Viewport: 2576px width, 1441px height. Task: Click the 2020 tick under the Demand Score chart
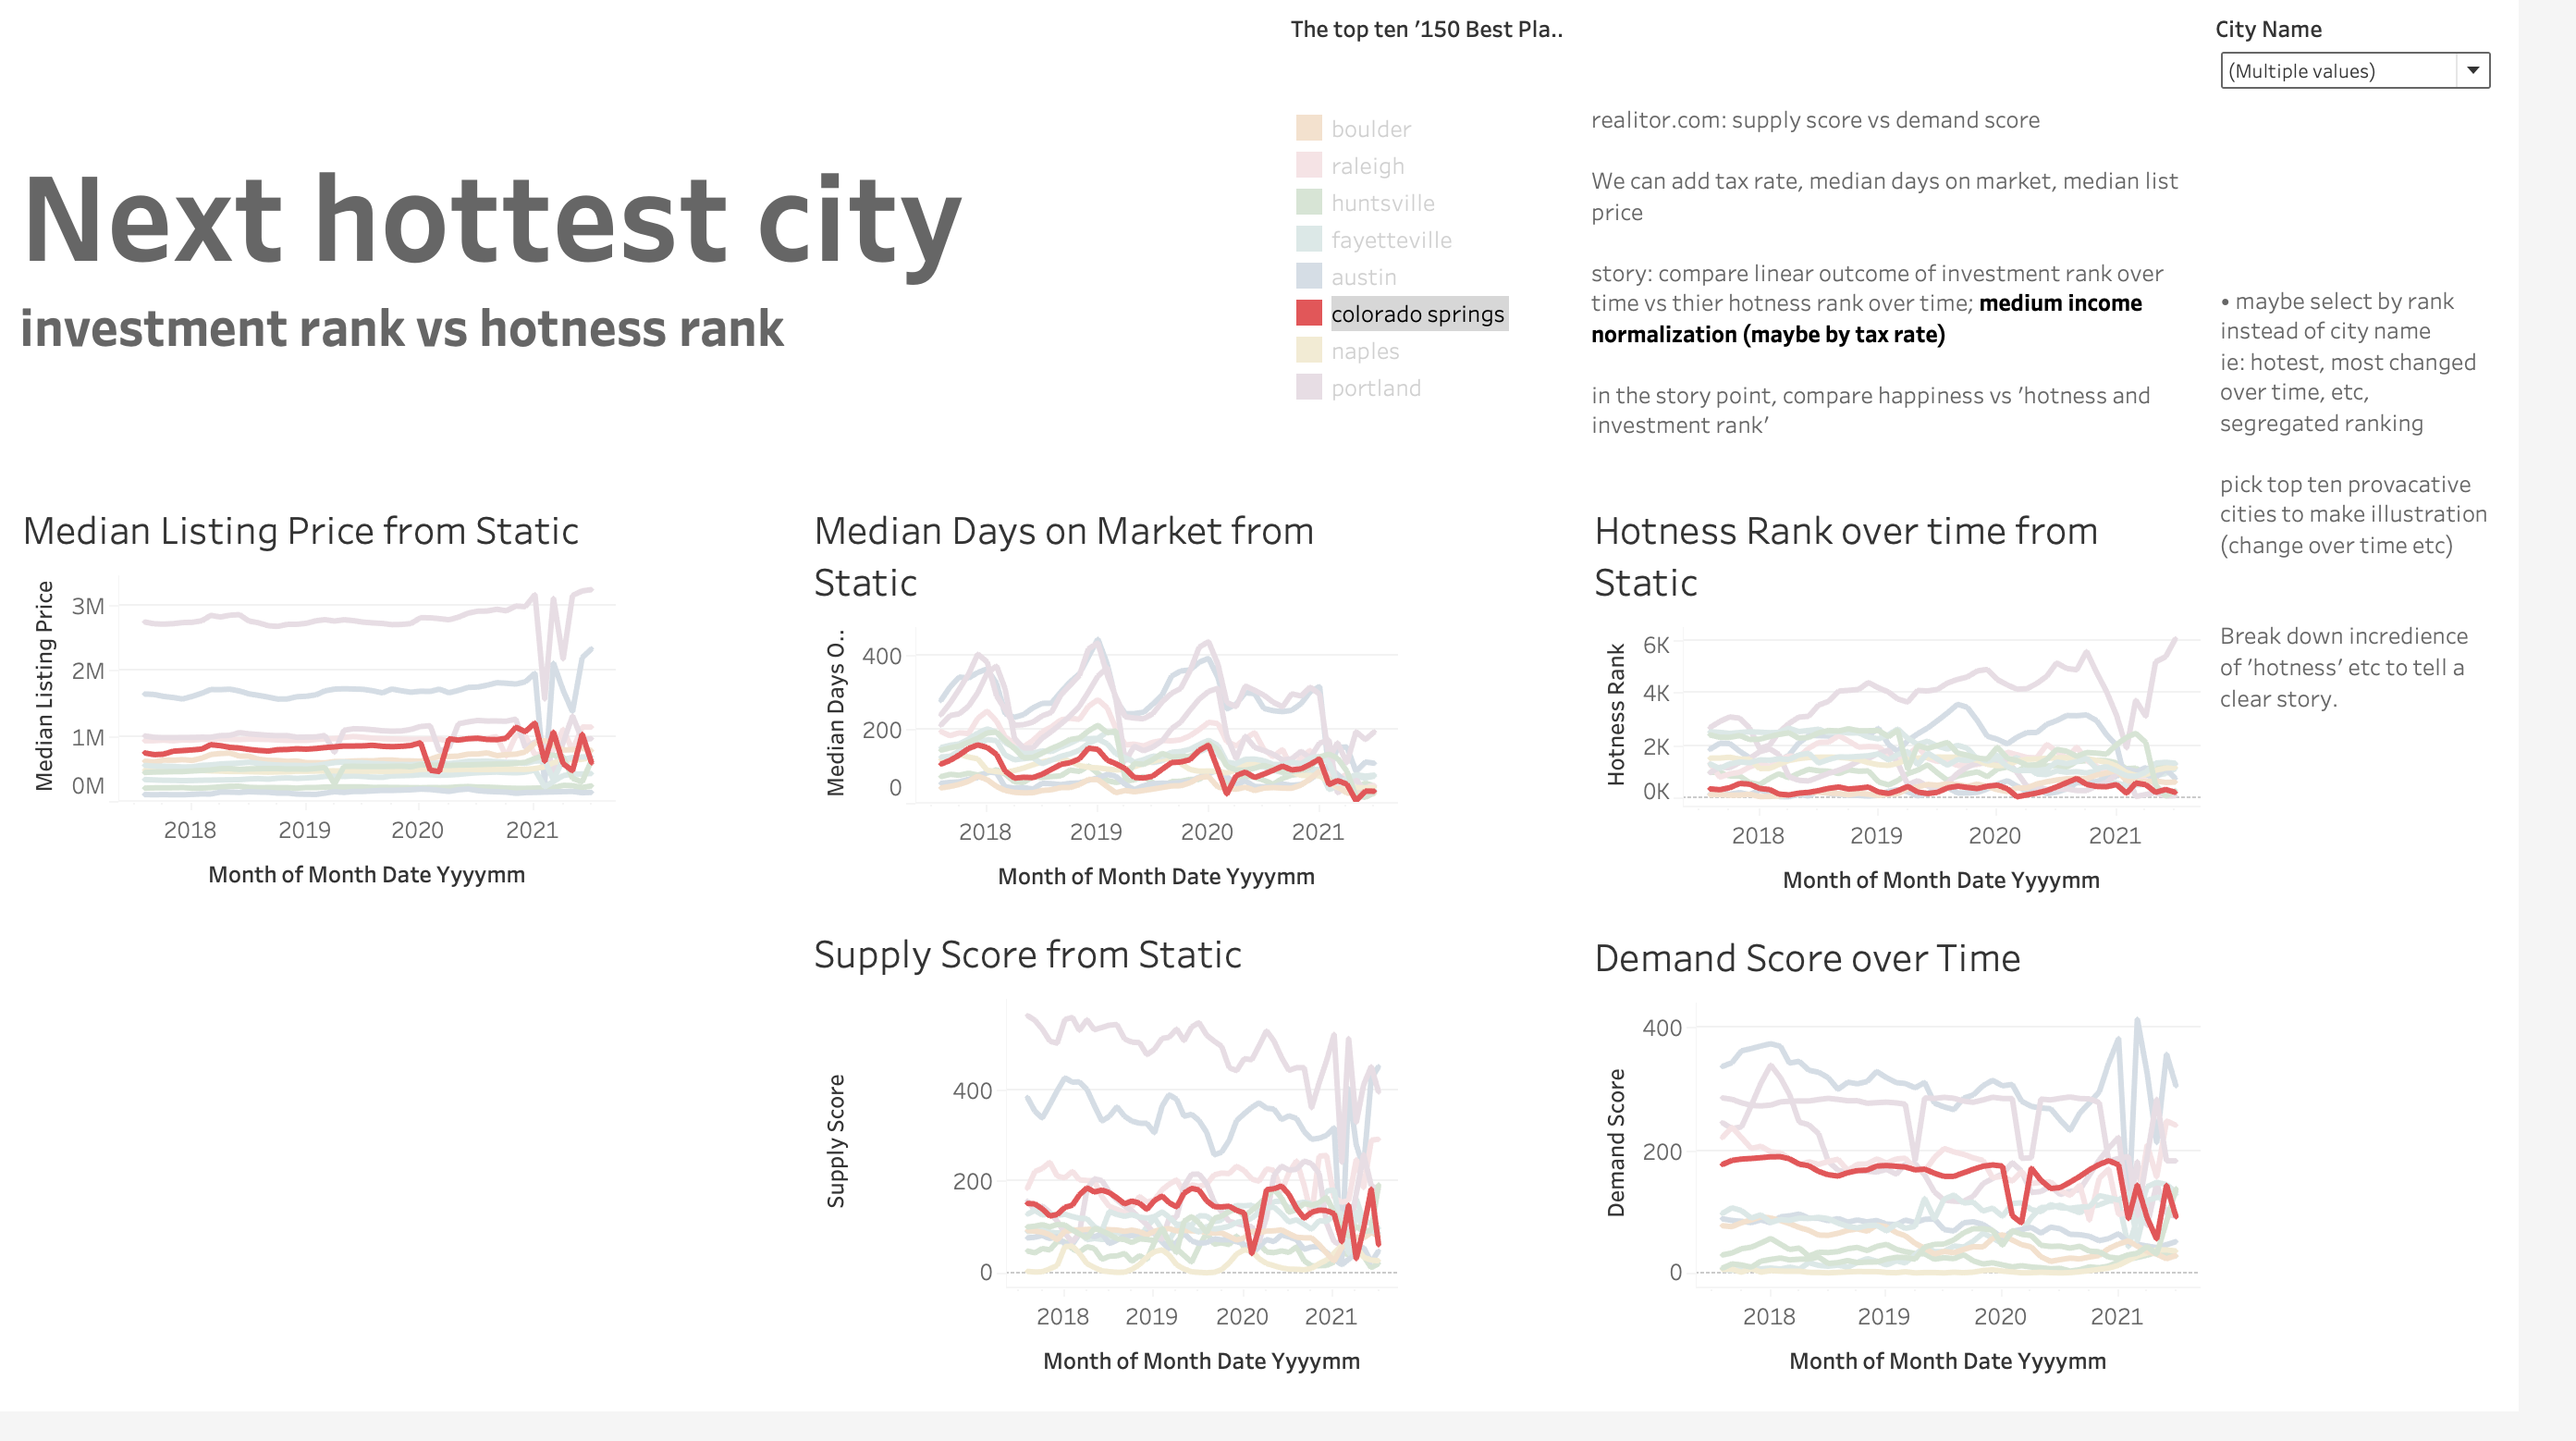click(2000, 1316)
